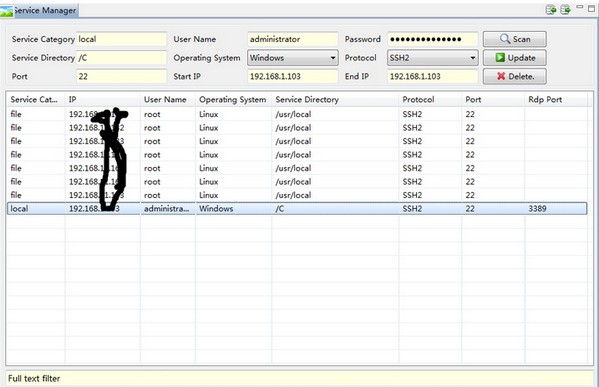
Task: Click the minimize view icon at top right
Action: 580,7
